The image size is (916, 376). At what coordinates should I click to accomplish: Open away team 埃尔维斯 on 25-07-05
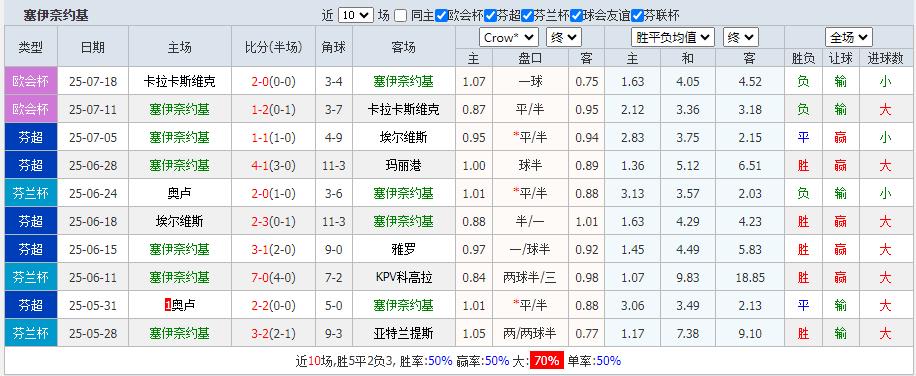[404, 137]
